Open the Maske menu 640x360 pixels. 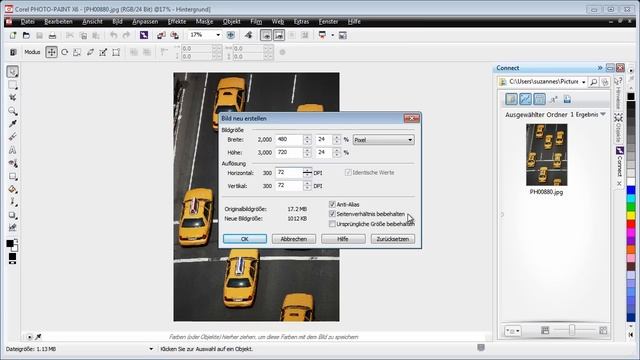coord(204,22)
